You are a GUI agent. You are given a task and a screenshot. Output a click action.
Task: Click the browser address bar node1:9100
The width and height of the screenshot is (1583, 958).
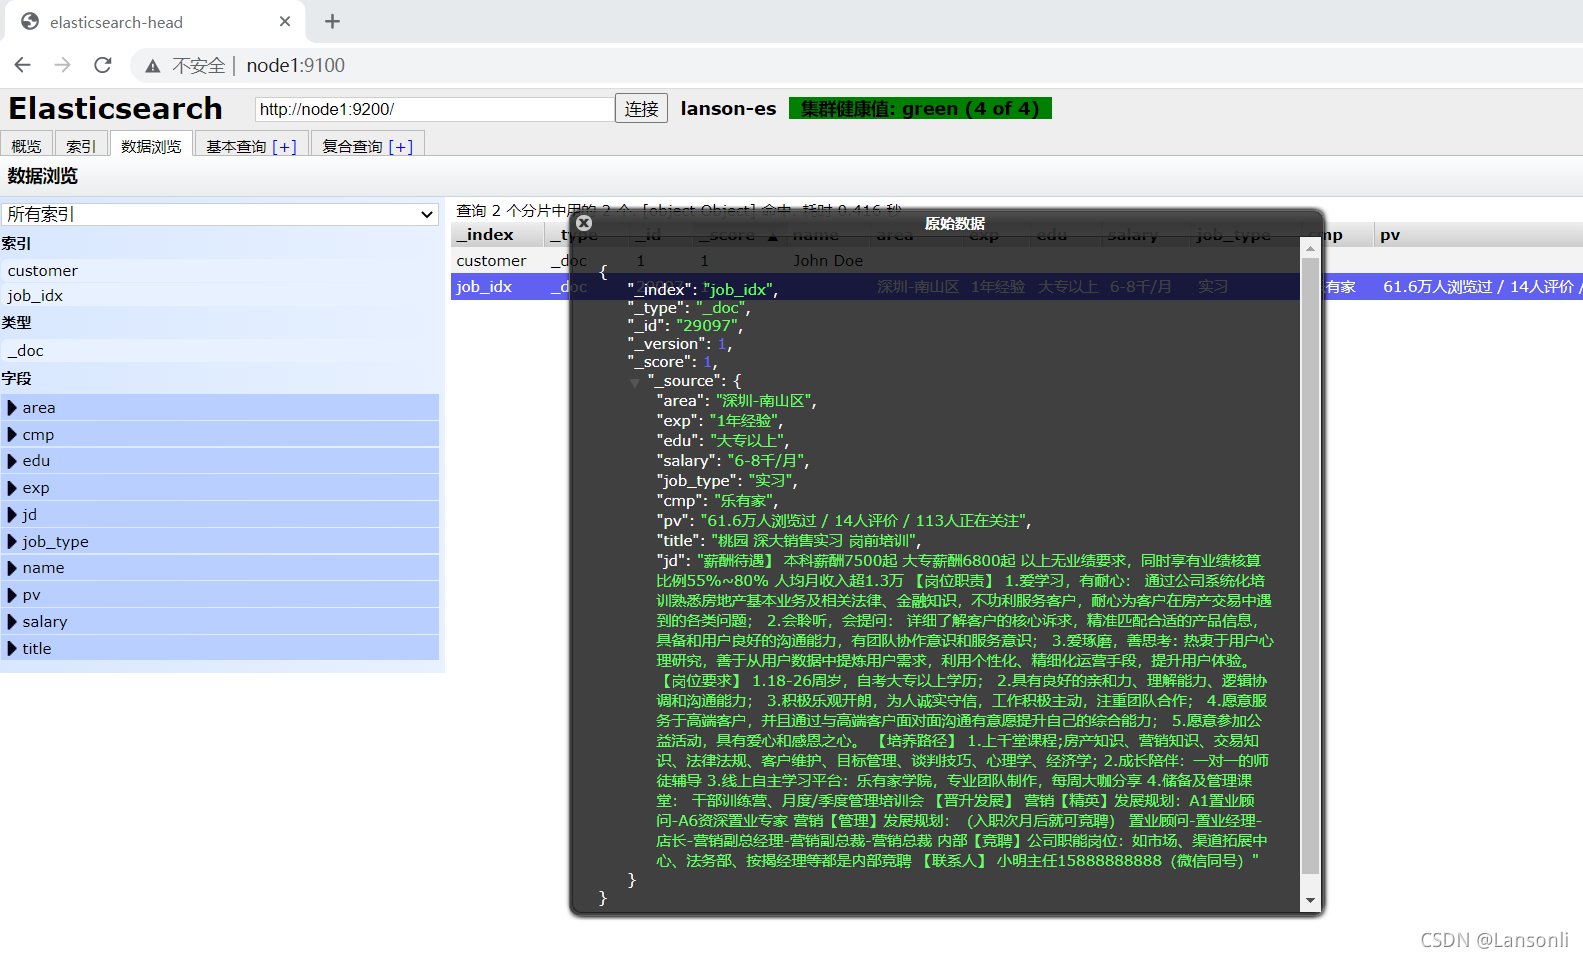296,65
